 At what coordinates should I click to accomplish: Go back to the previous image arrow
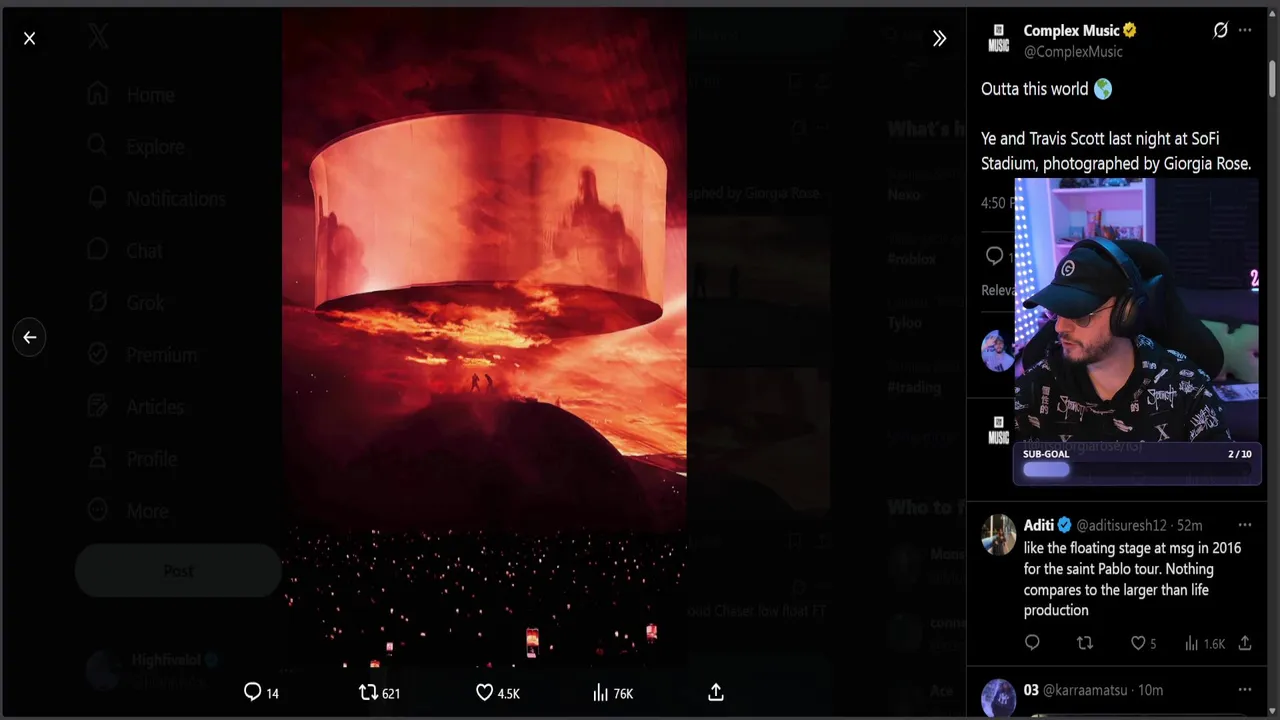pos(29,337)
